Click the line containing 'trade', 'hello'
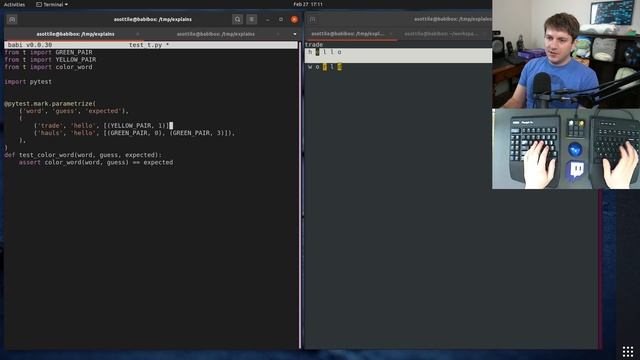Viewport: 640px width, 360px height. (103, 126)
